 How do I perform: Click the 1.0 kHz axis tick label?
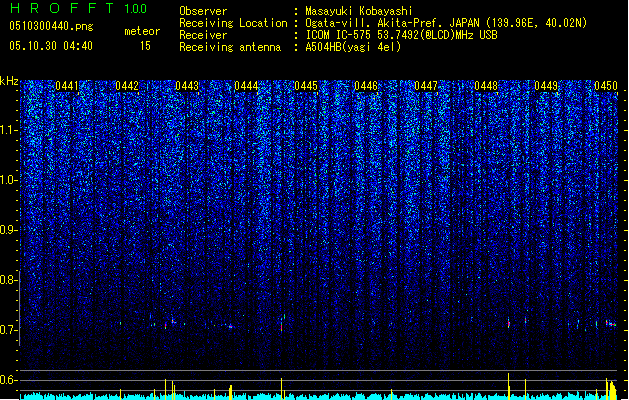pos(9,180)
